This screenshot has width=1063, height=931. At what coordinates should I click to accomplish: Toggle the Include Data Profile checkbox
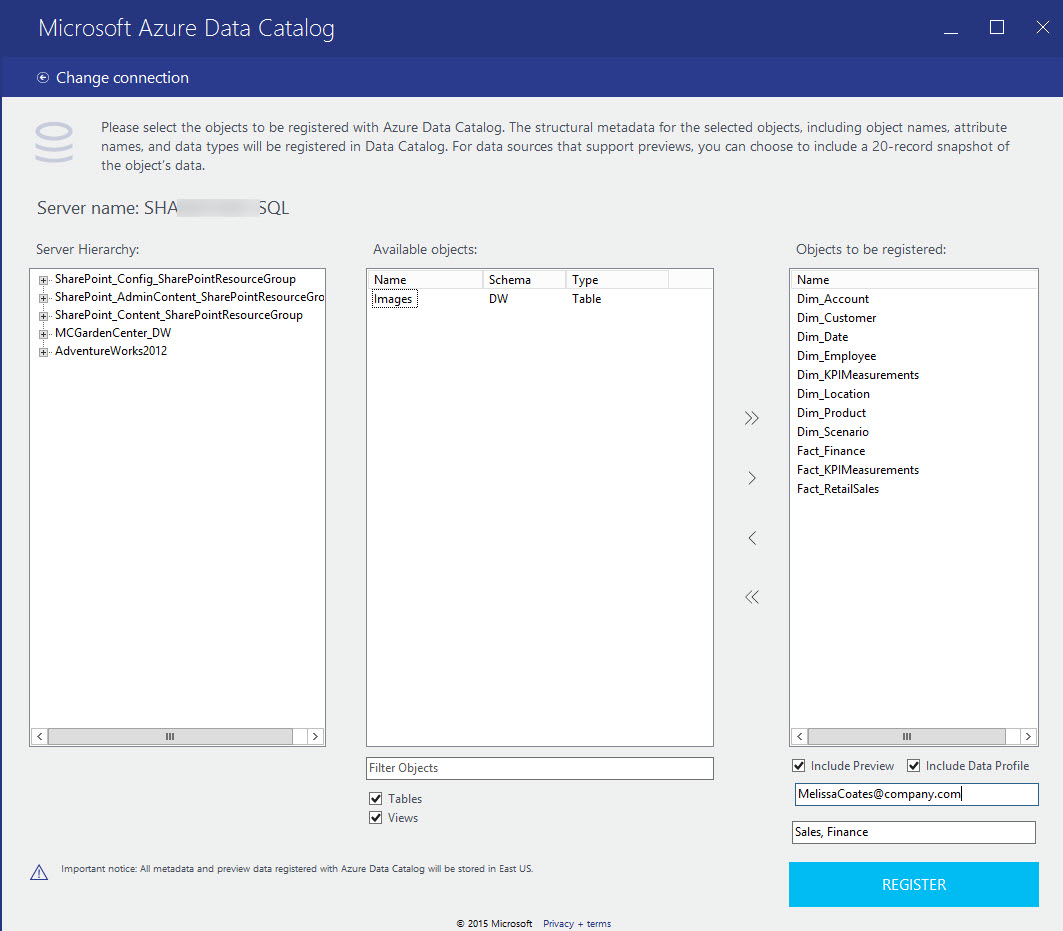pos(914,766)
